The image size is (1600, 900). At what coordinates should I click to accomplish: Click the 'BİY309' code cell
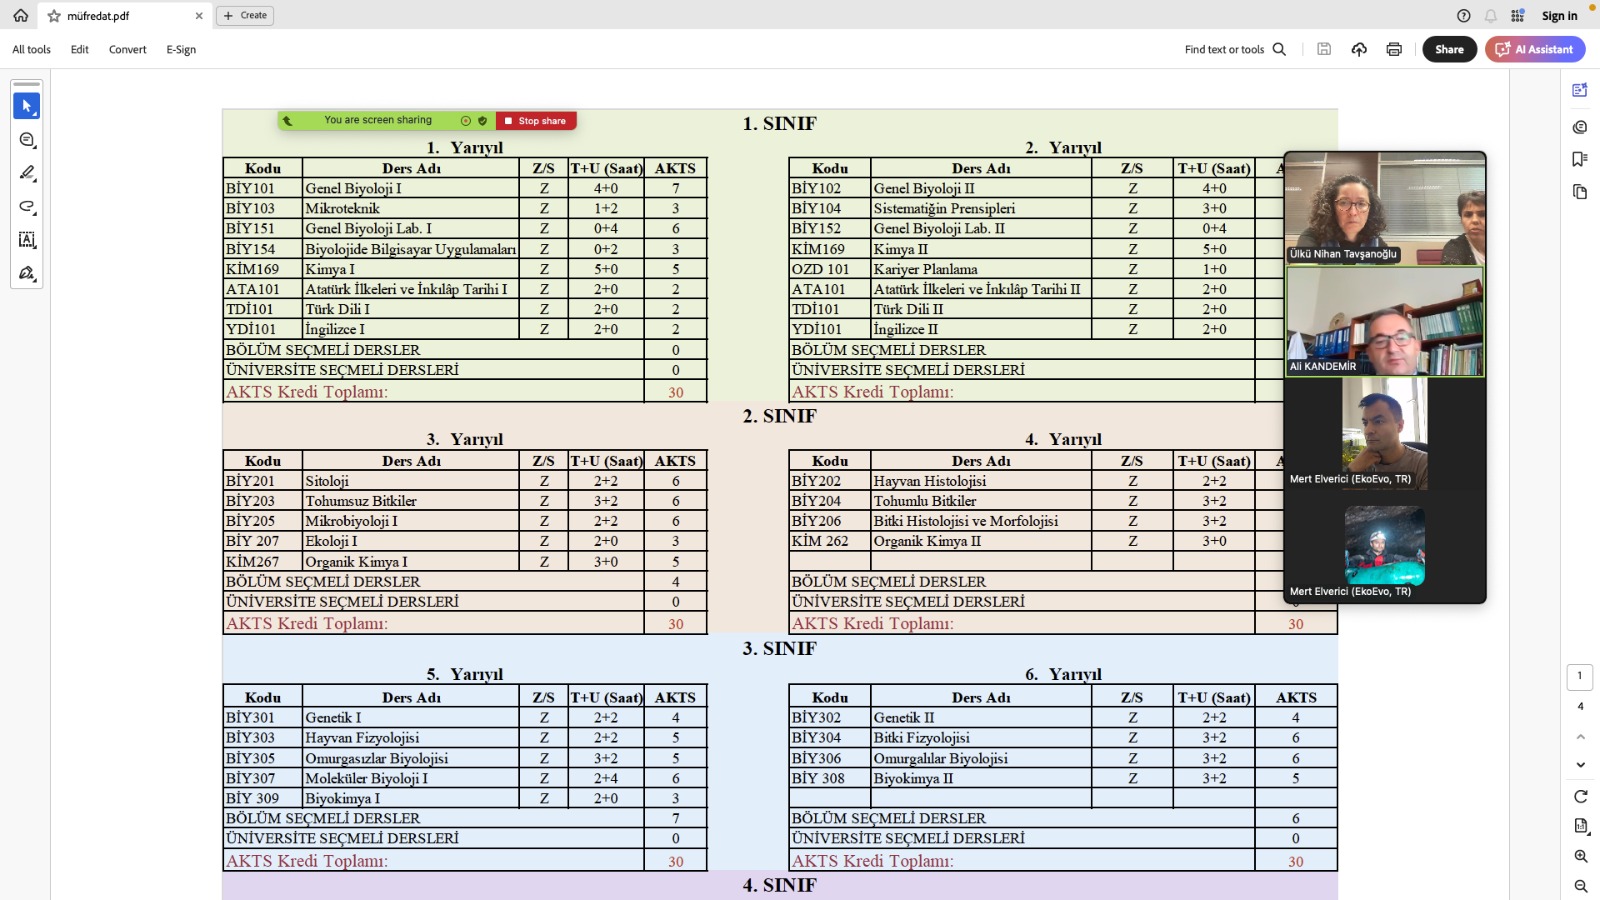tap(263, 798)
